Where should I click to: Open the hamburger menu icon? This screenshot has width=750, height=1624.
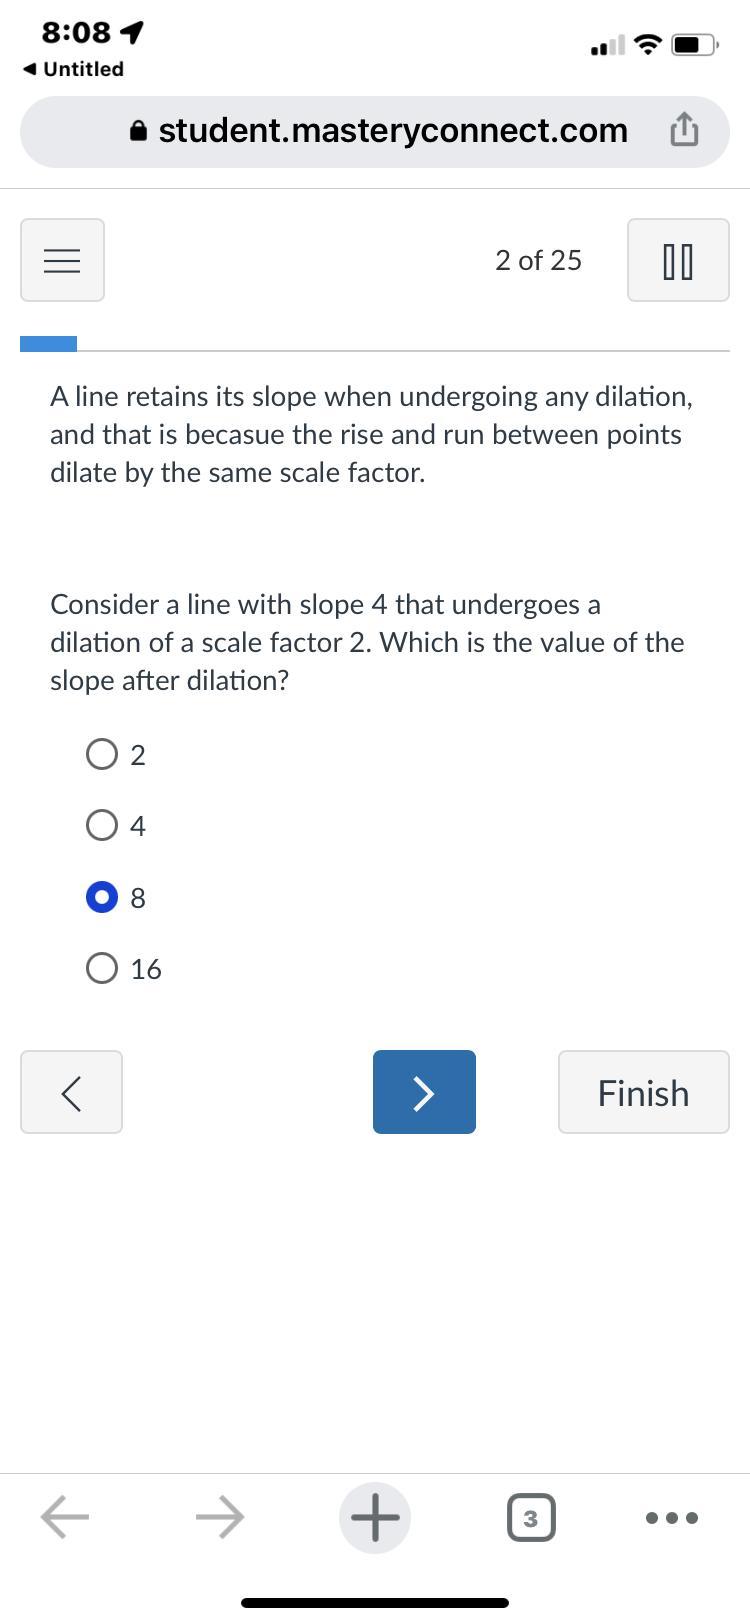pos(62,260)
